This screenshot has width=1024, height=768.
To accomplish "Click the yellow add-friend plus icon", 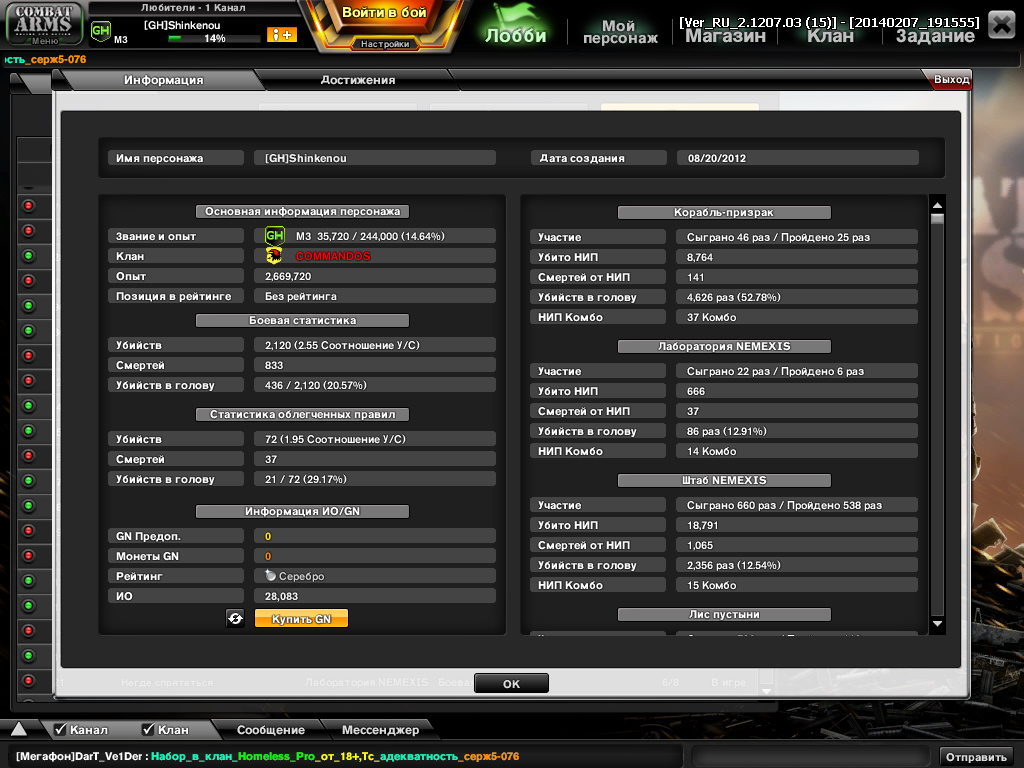I will pyautogui.click(x=281, y=35).
